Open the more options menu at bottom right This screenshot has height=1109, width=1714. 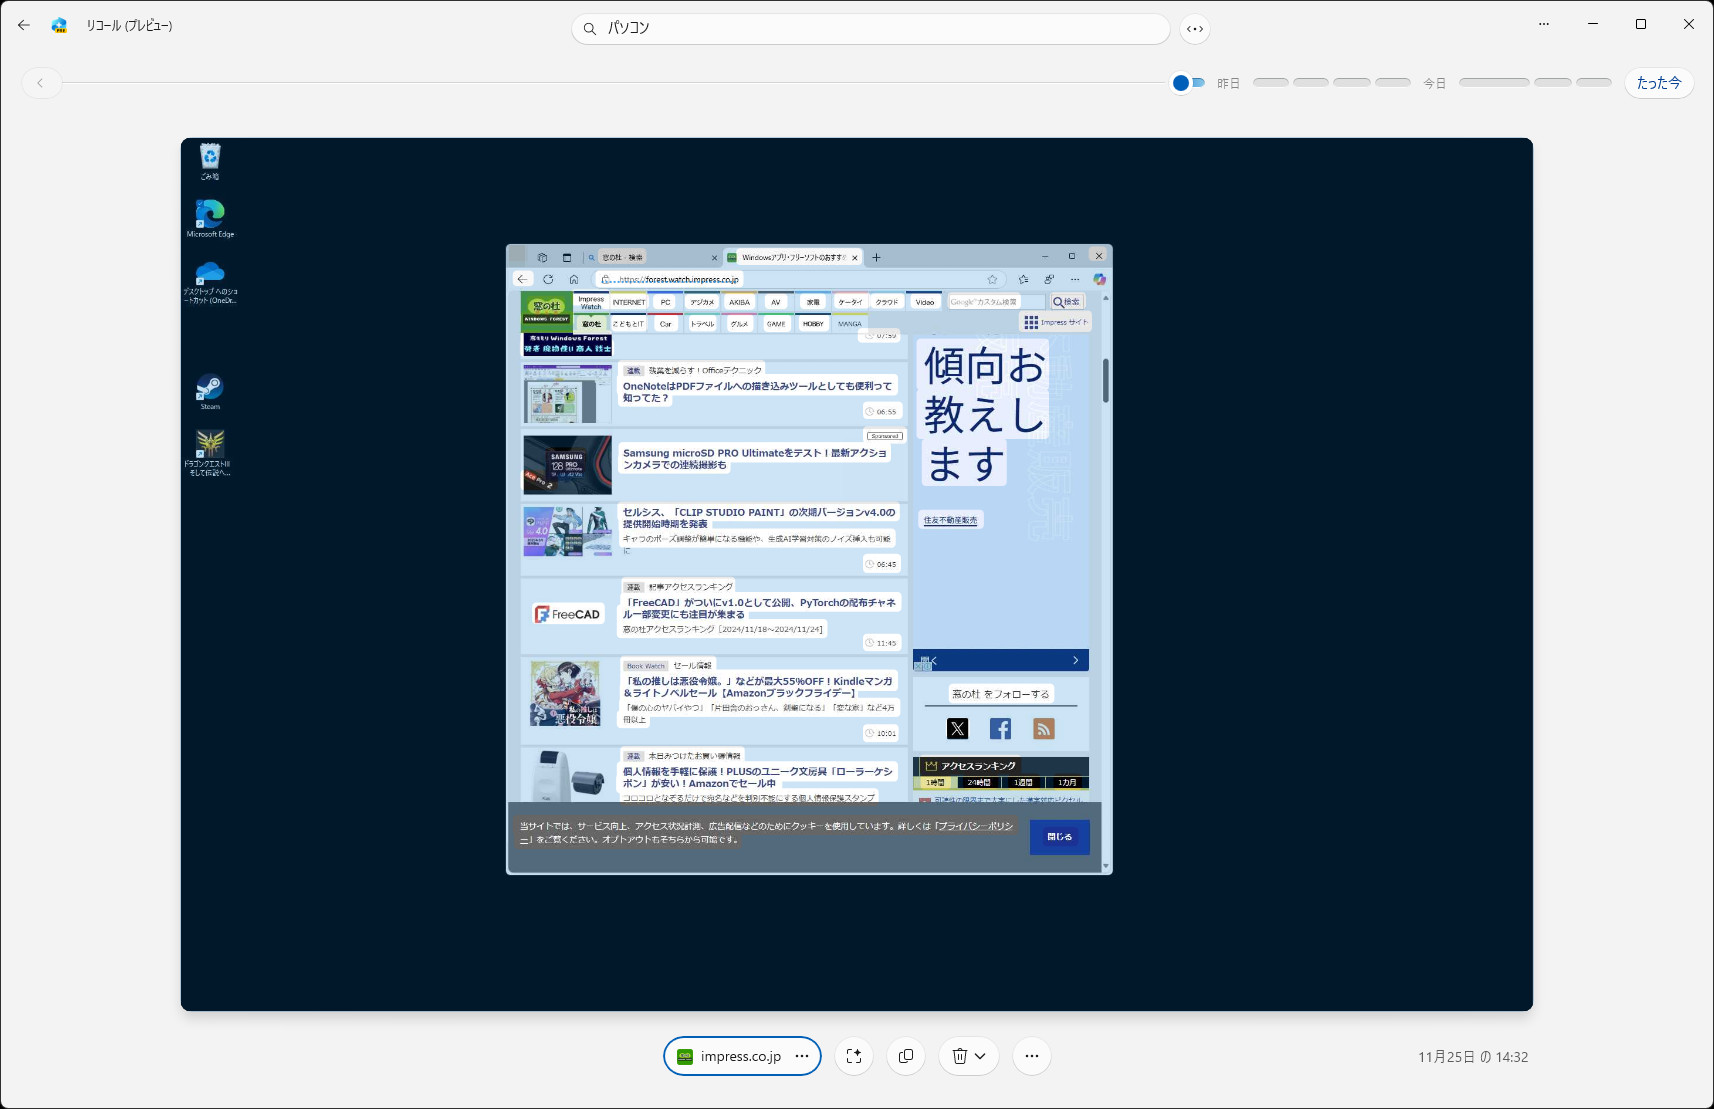coord(1033,1056)
